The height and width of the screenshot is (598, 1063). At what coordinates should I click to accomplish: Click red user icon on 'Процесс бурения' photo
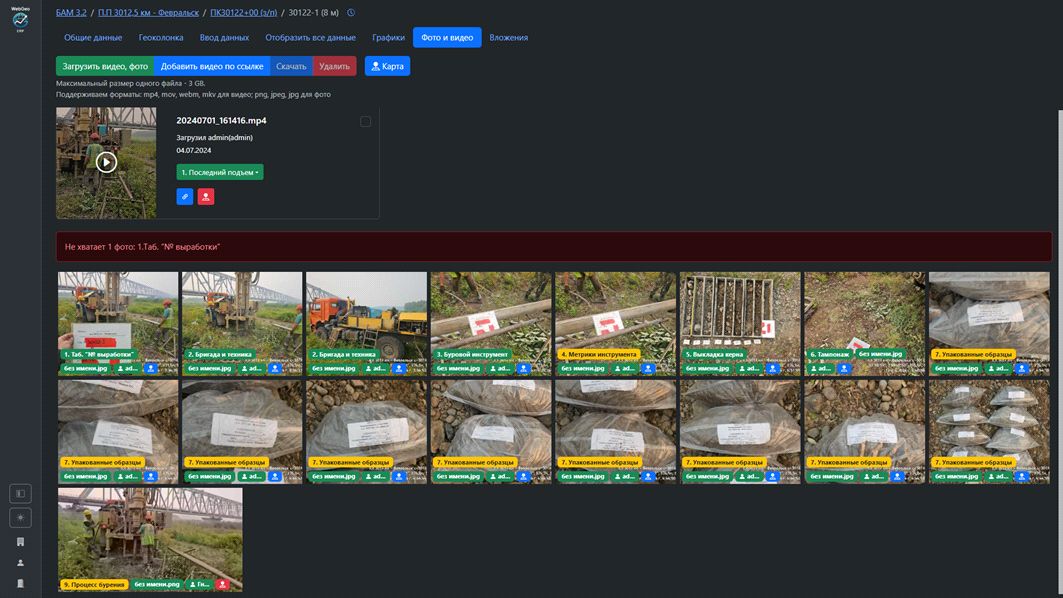(x=223, y=584)
